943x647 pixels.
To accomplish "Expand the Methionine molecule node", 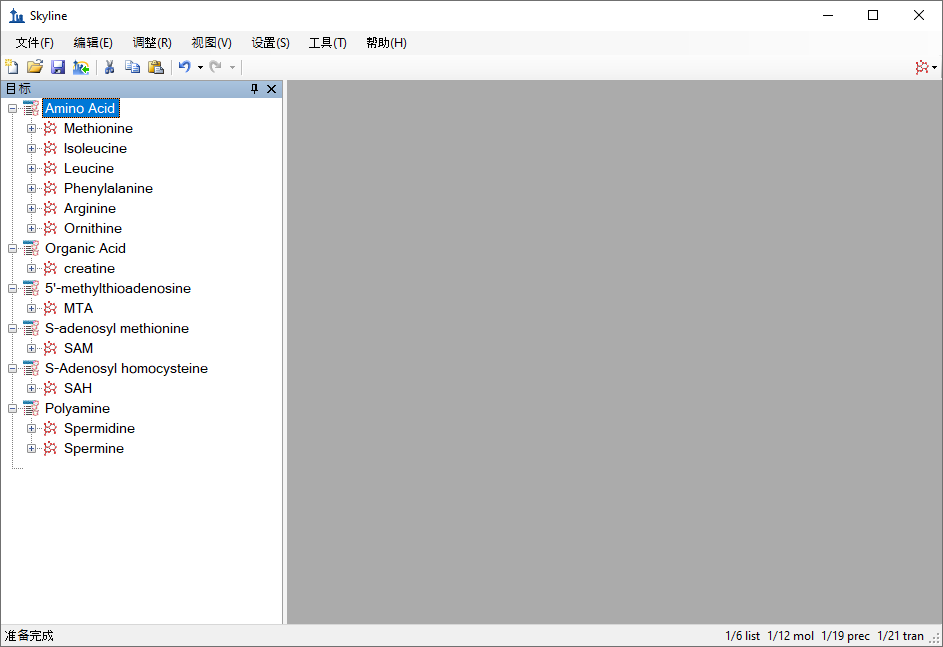I will click(31, 128).
